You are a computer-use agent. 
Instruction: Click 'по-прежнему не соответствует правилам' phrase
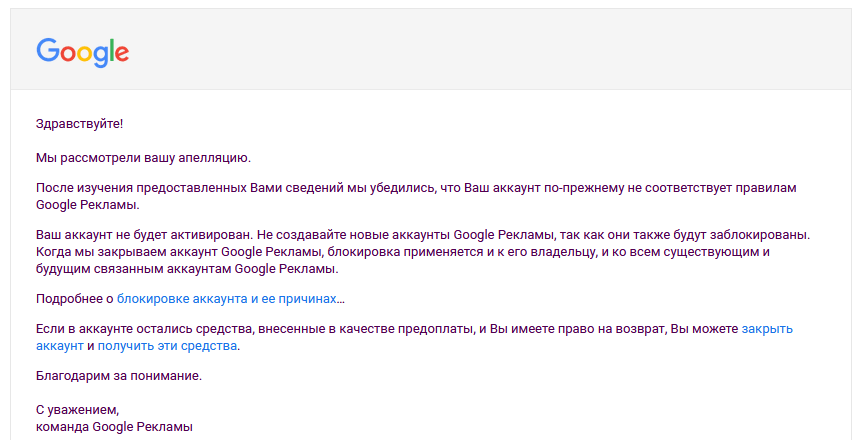click(x=670, y=188)
